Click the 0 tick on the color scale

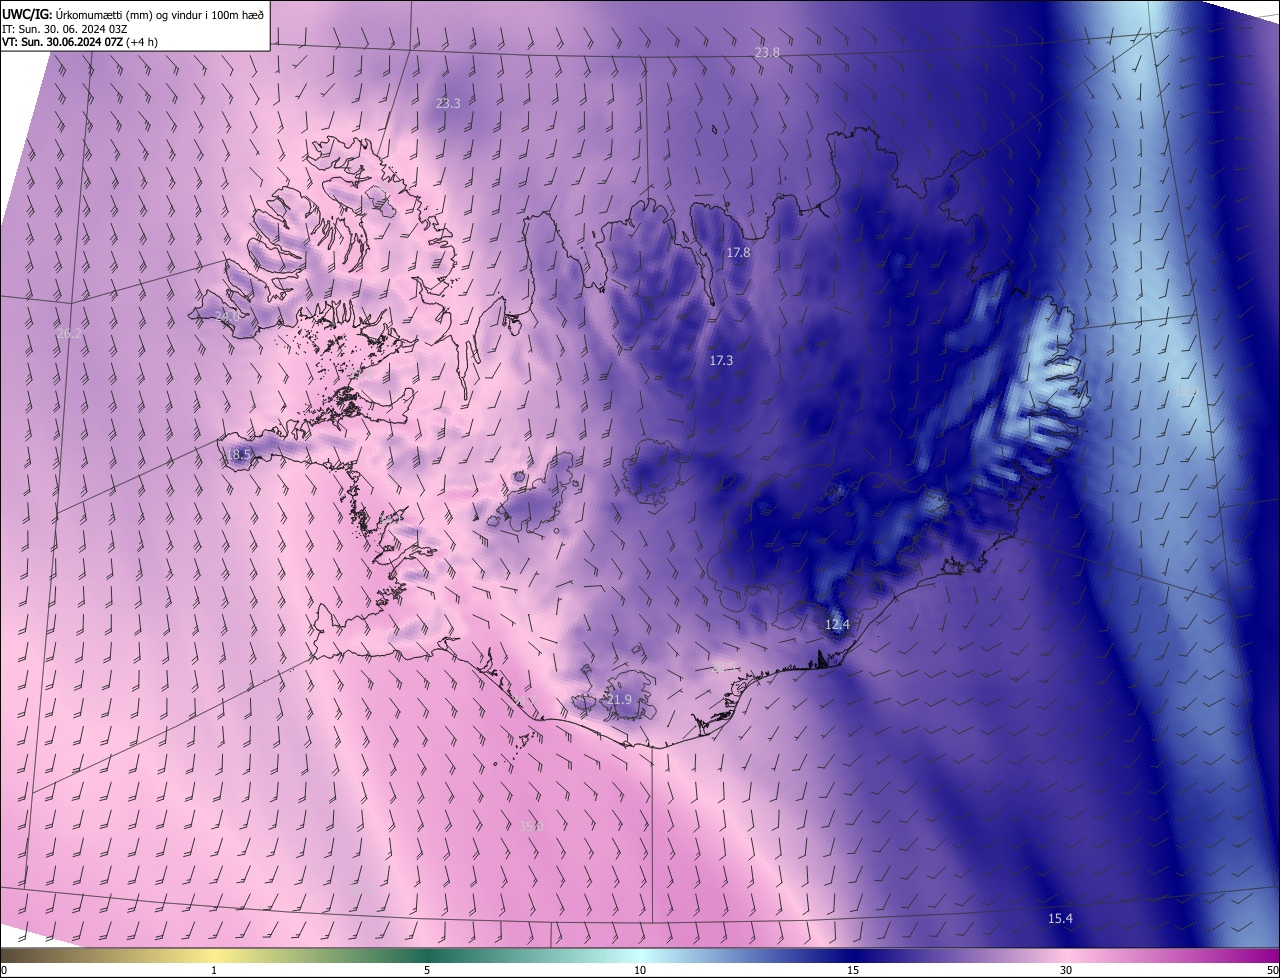point(4,970)
